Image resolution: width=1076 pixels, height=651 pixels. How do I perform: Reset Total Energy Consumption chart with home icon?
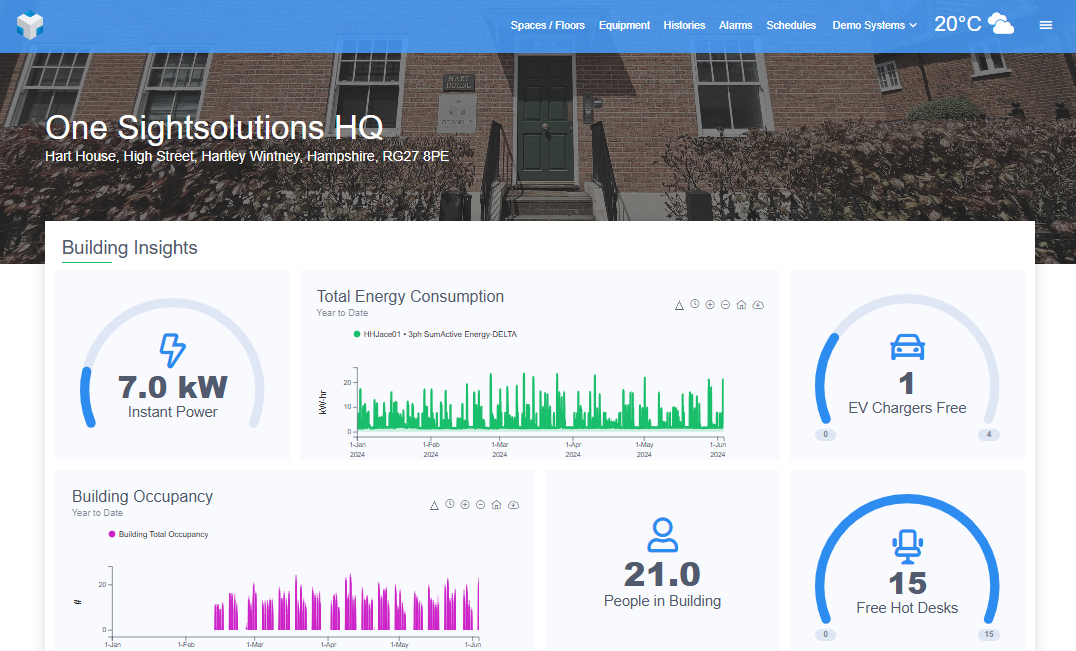741,304
